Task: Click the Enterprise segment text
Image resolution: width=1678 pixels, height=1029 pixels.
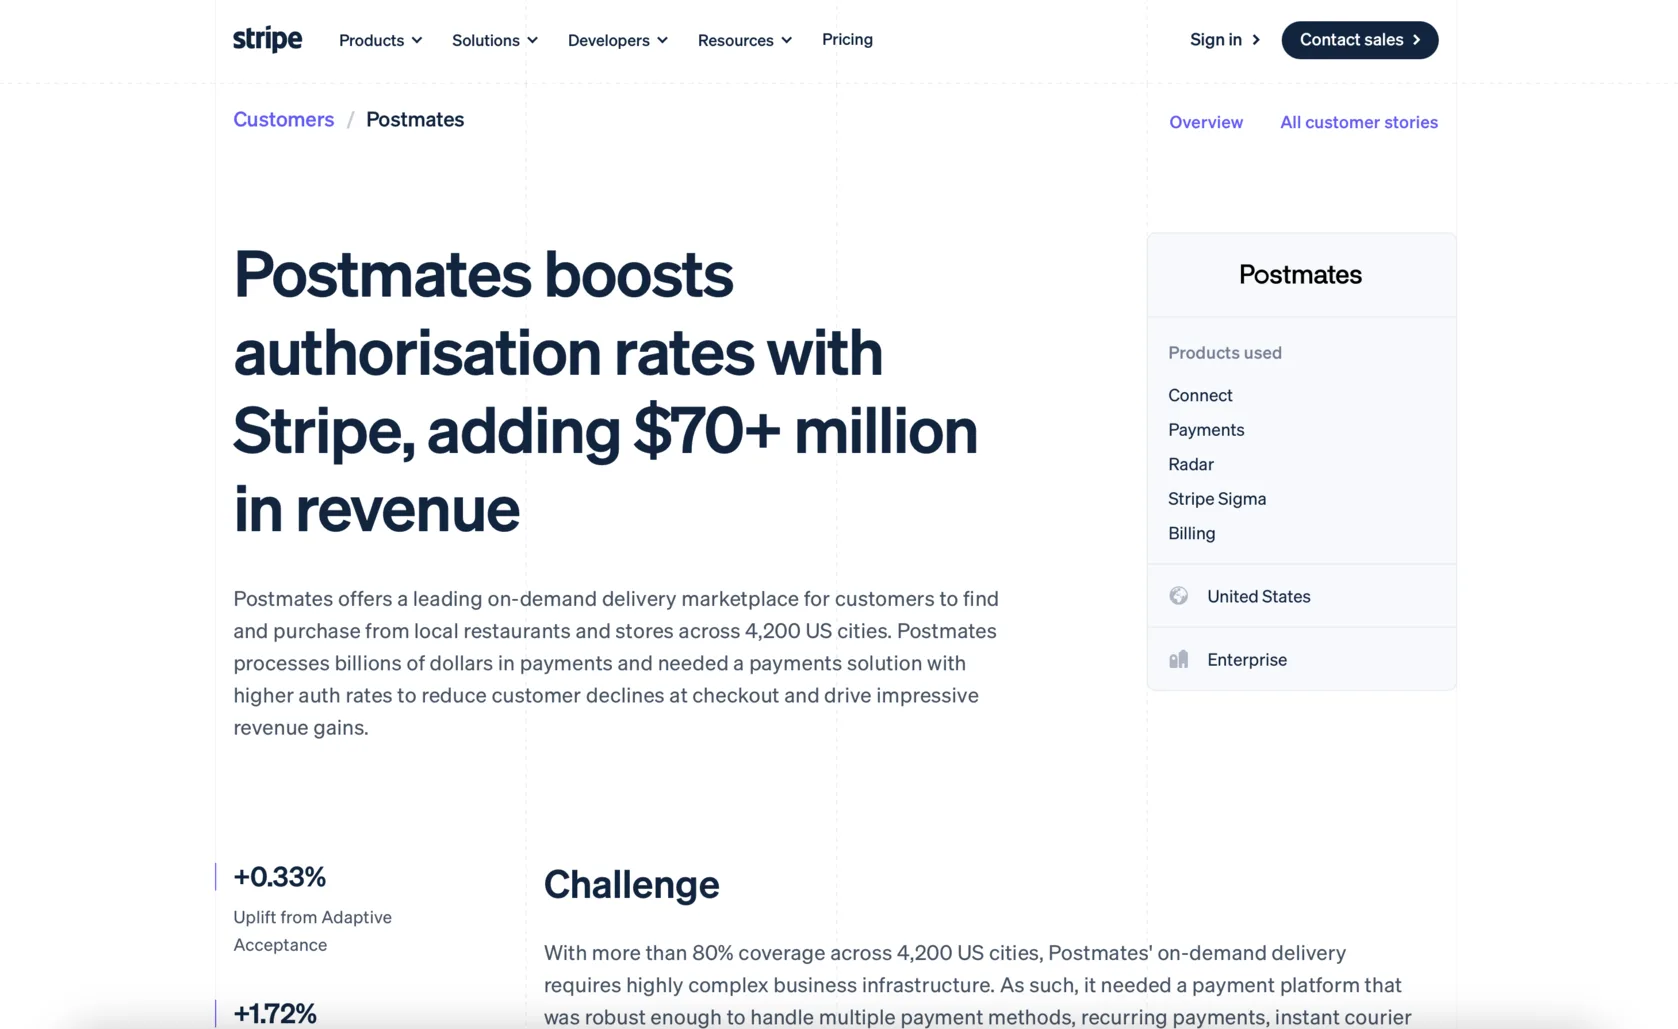Action: pos(1247,660)
